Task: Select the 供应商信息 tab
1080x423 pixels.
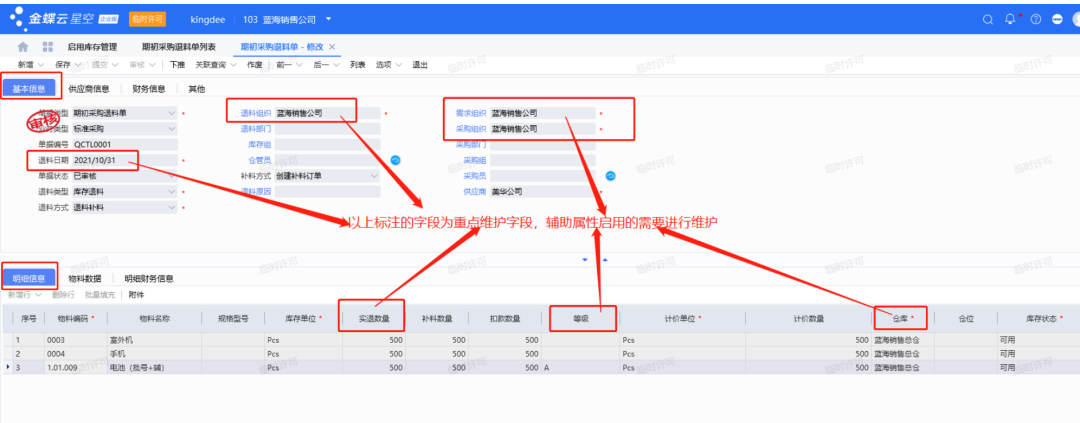Action: tap(88, 89)
